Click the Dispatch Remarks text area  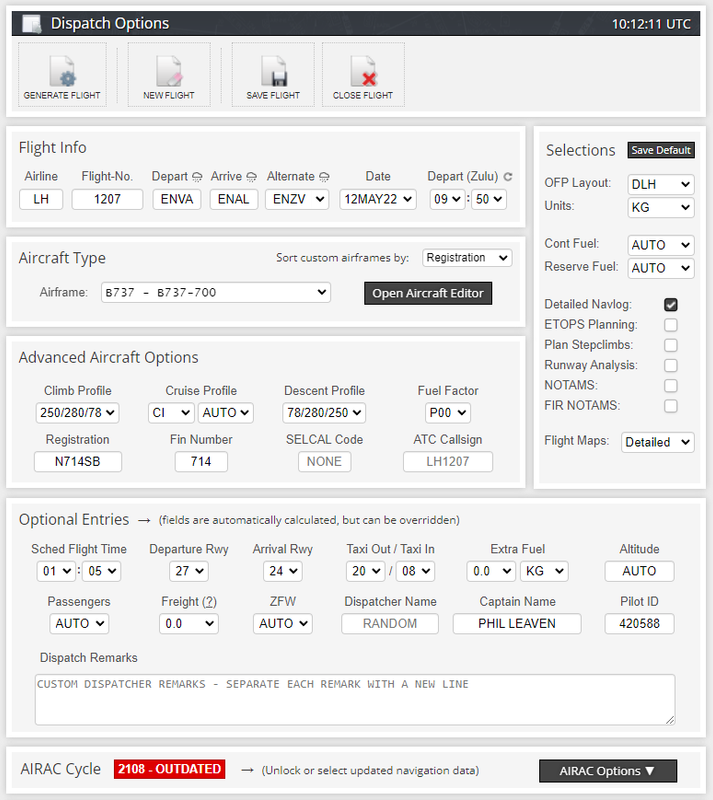pos(355,699)
